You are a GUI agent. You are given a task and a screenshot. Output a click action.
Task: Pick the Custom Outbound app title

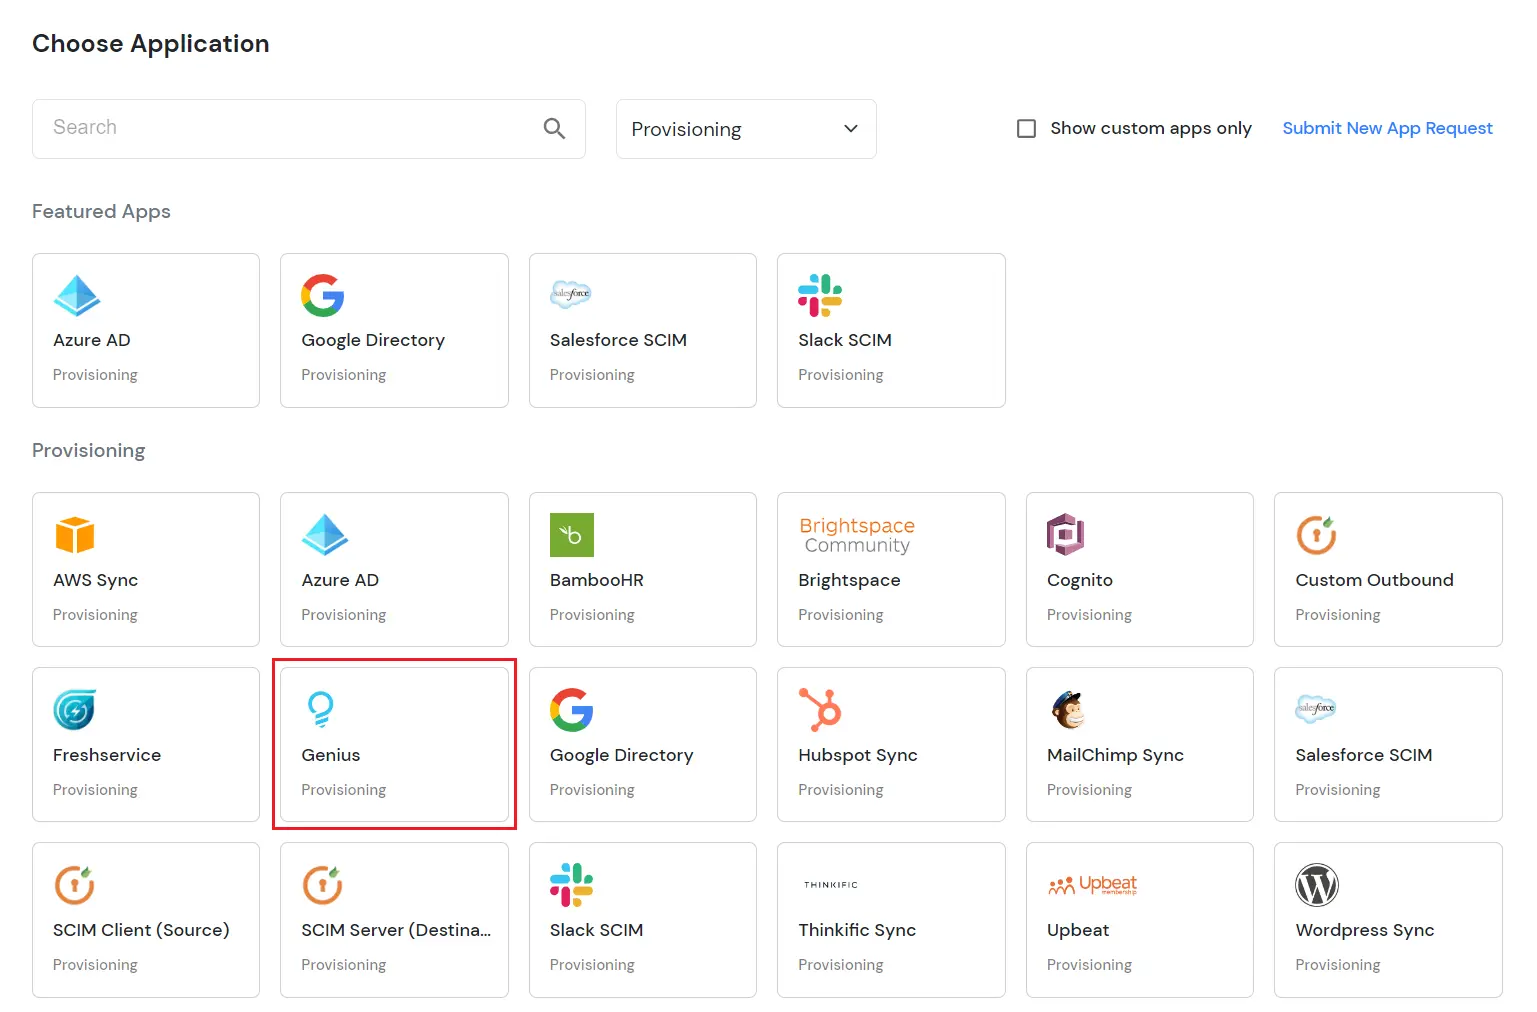(1375, 580)
